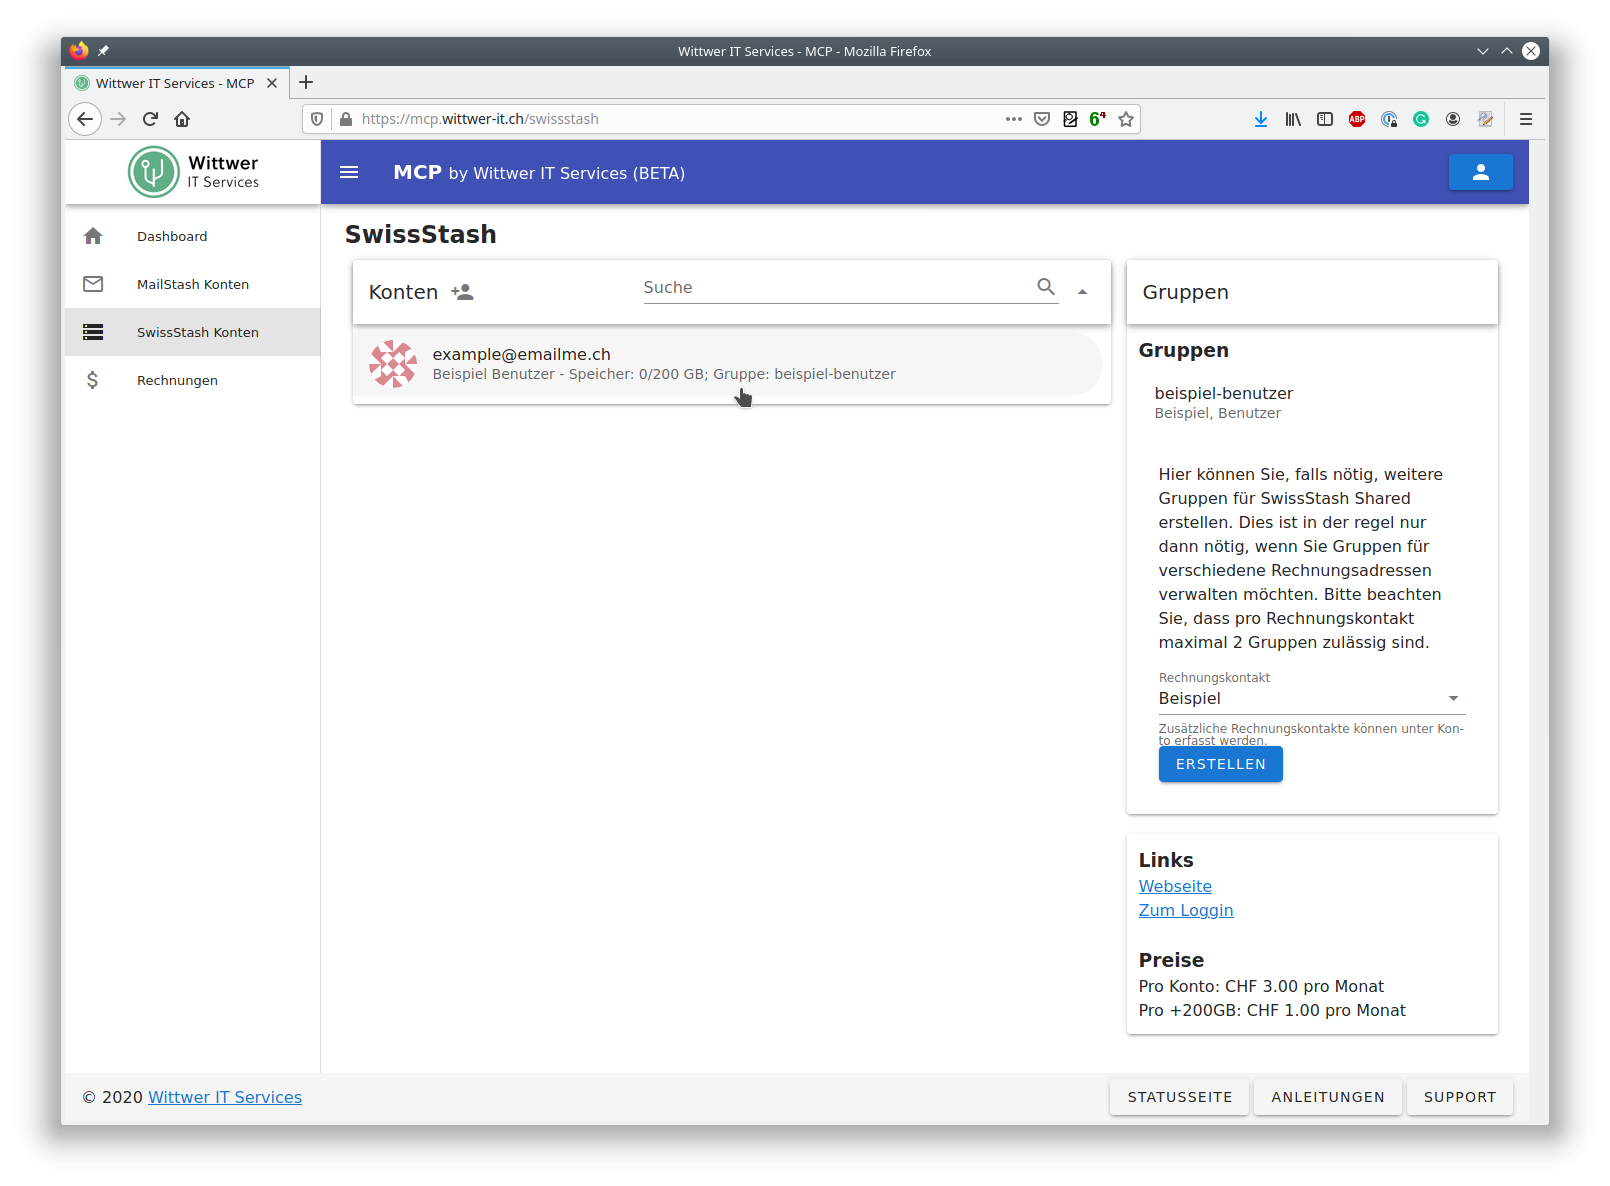The width and height of the screenshot is (1610, 1186).
Task: Open a new tab with the plus button
Action: point(306,82)
